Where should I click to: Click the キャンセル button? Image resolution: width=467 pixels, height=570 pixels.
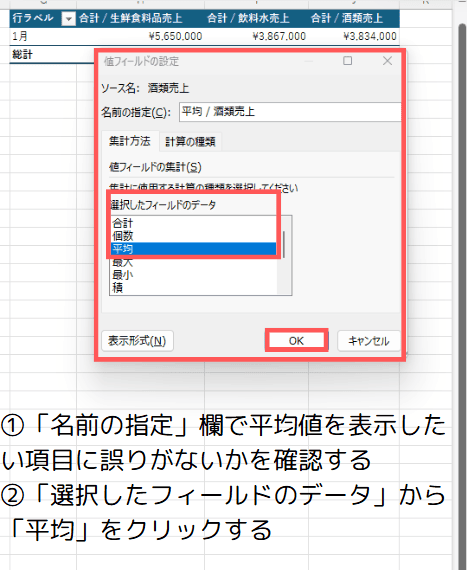(x=369, y=341)
